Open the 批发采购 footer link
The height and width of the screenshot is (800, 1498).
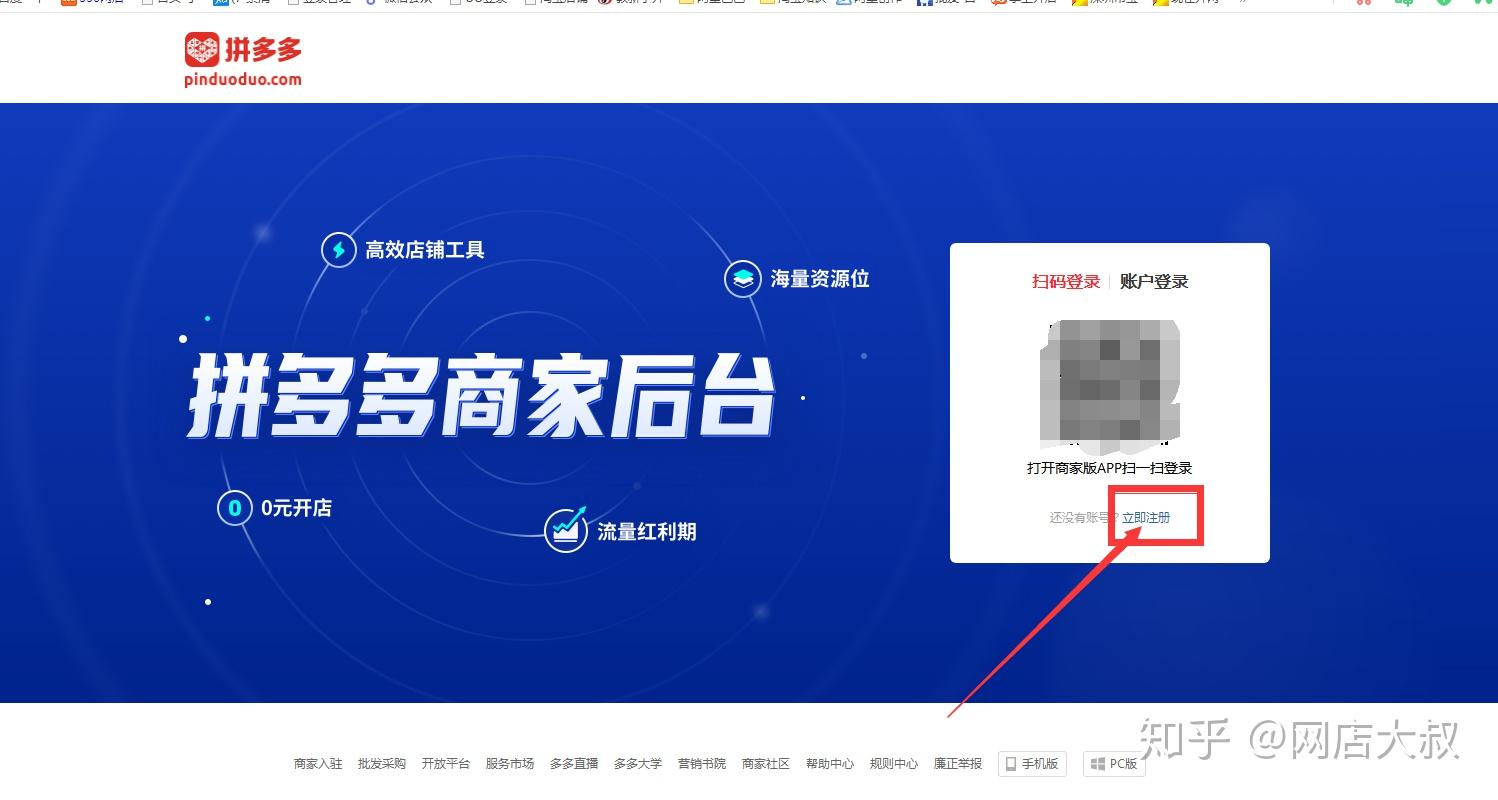(x=382, y=764)
